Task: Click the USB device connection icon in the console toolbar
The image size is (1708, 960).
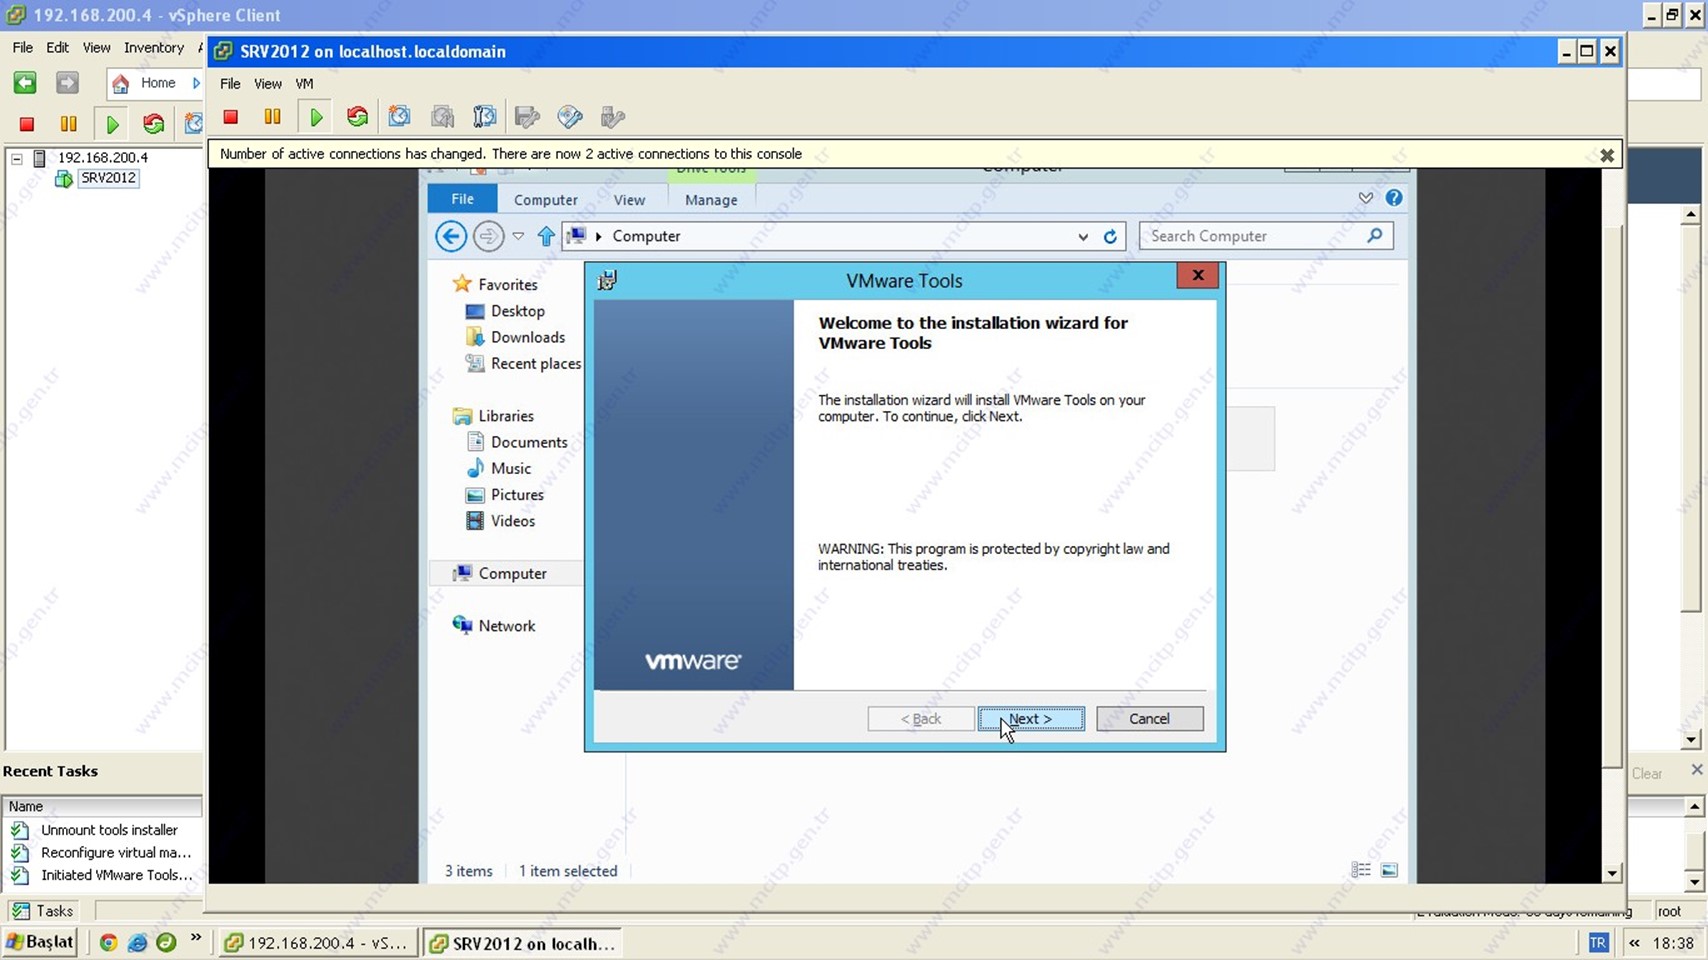Action: 613,117
